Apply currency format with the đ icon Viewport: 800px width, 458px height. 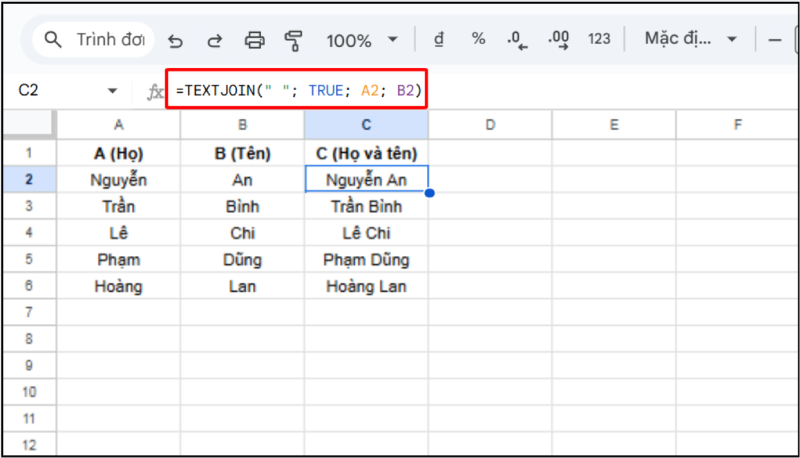[439, 39]
